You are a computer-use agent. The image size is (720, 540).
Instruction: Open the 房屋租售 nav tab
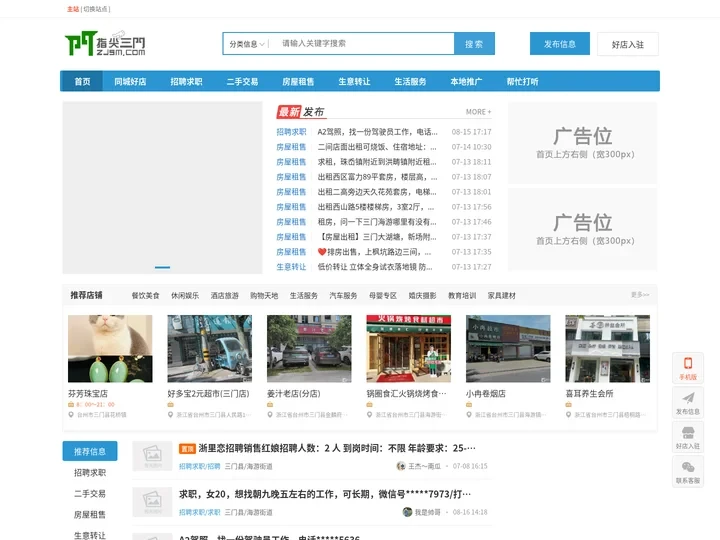[298, 81]
